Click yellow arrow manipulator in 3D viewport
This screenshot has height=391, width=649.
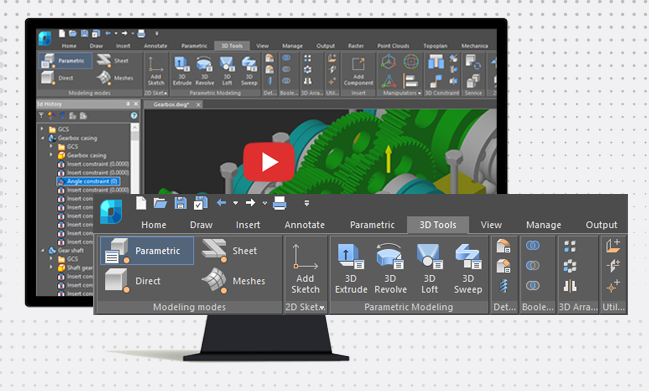pos(388,159)
